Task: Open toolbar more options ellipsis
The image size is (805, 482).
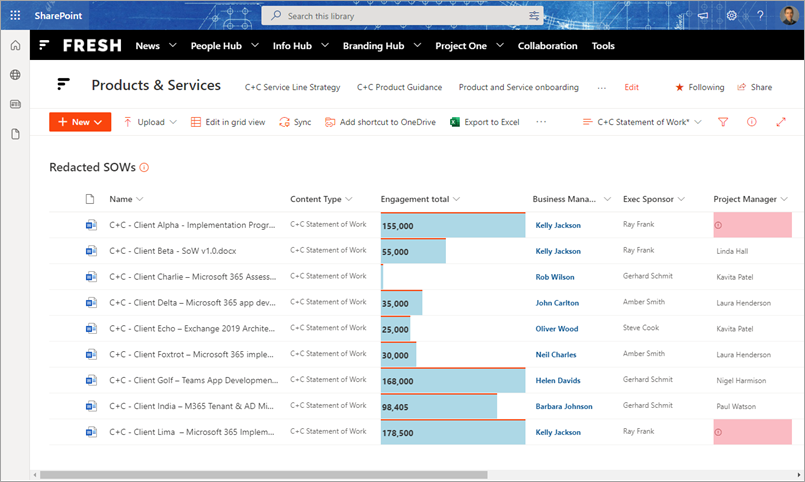Action: click(541, 122)
